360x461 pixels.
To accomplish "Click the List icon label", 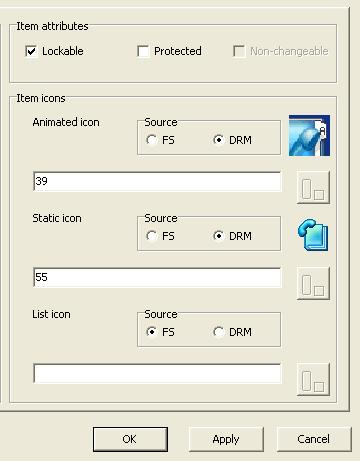I will coord(51,314).
